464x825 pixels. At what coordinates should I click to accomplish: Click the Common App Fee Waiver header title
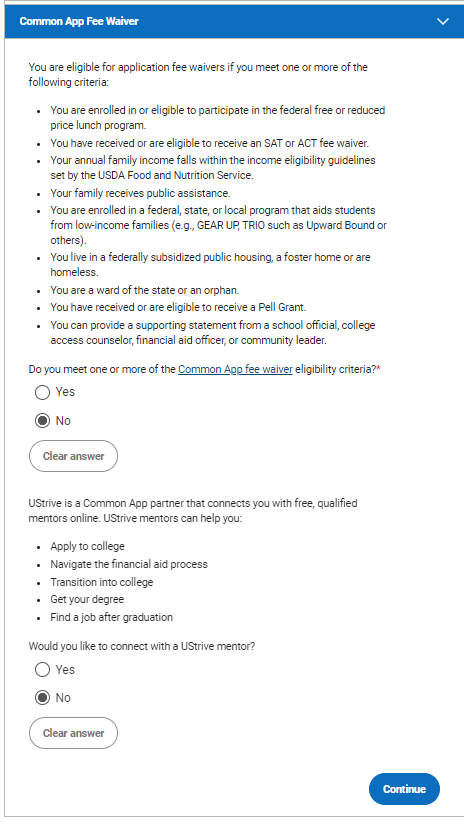[x=79, y=22]
